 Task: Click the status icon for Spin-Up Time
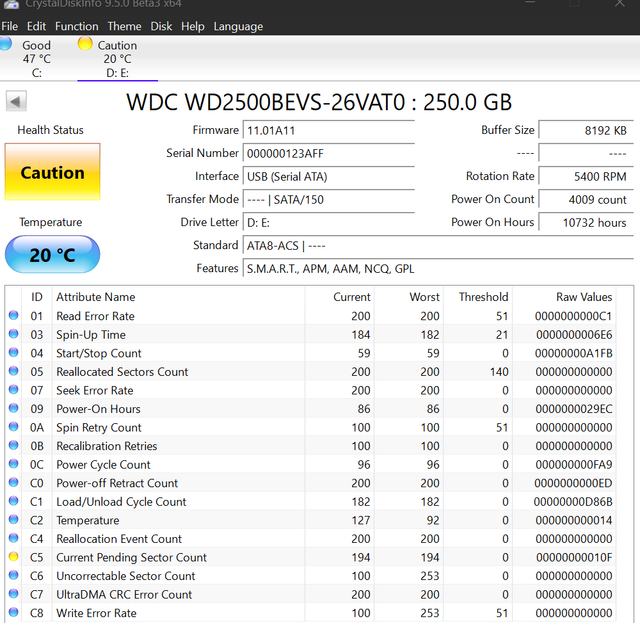pyautogui.click(x=13, y=334)
